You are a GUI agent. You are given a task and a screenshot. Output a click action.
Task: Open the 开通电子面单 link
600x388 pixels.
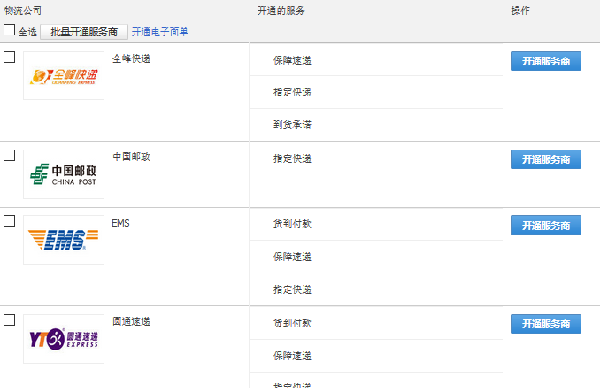pos(160,31)
